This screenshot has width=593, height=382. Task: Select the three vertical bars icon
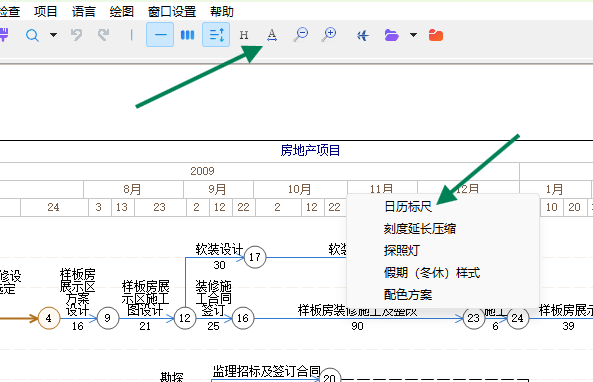188,35
